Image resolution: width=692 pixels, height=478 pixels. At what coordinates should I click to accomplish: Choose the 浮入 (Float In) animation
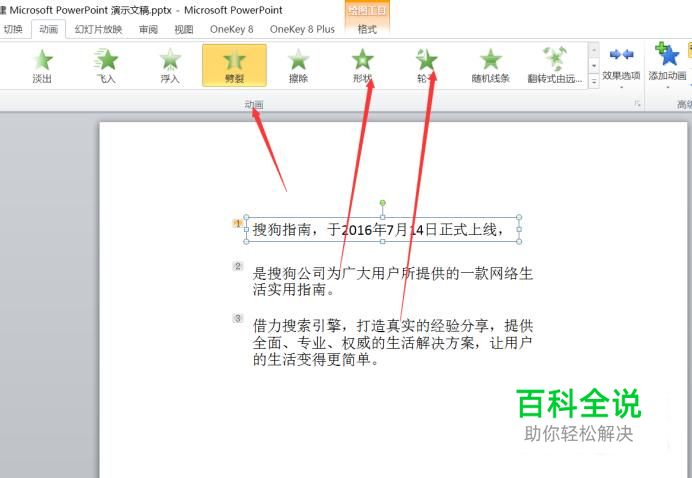[x=170, y=65]
